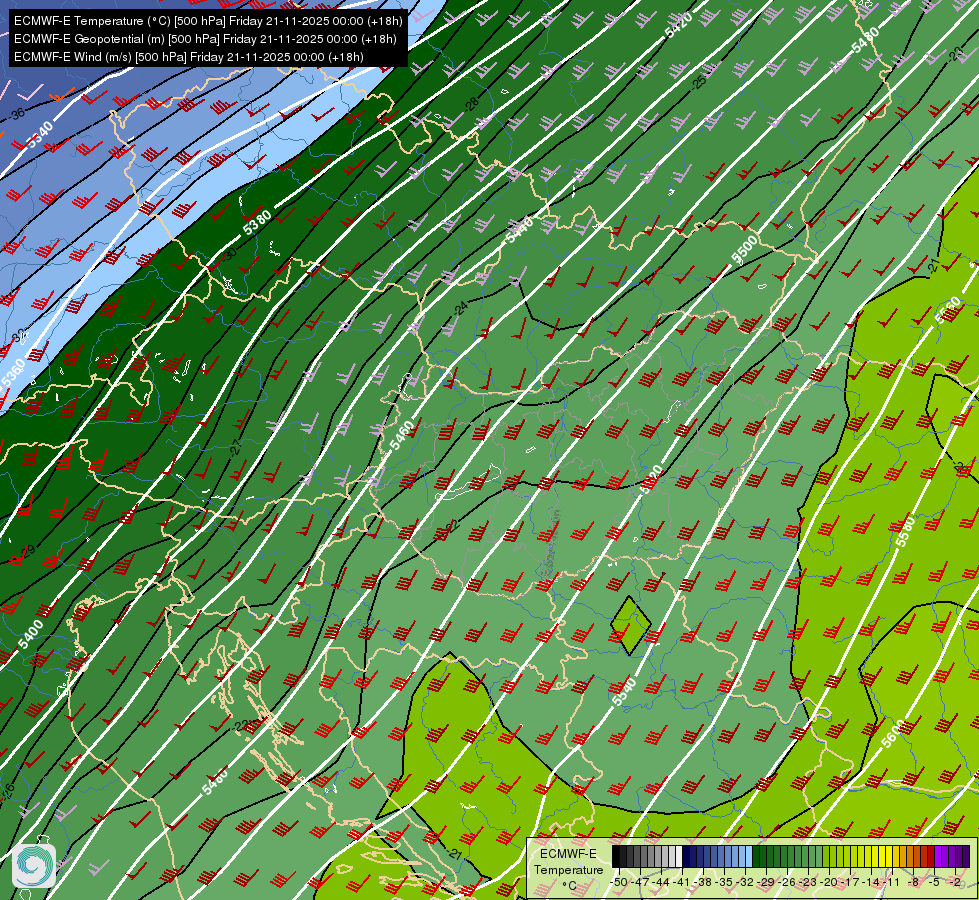Select the ECMWF-E Temperature 500 hPa title line
The height and width of the screenshot is (900, 979).
click(208, 21)
